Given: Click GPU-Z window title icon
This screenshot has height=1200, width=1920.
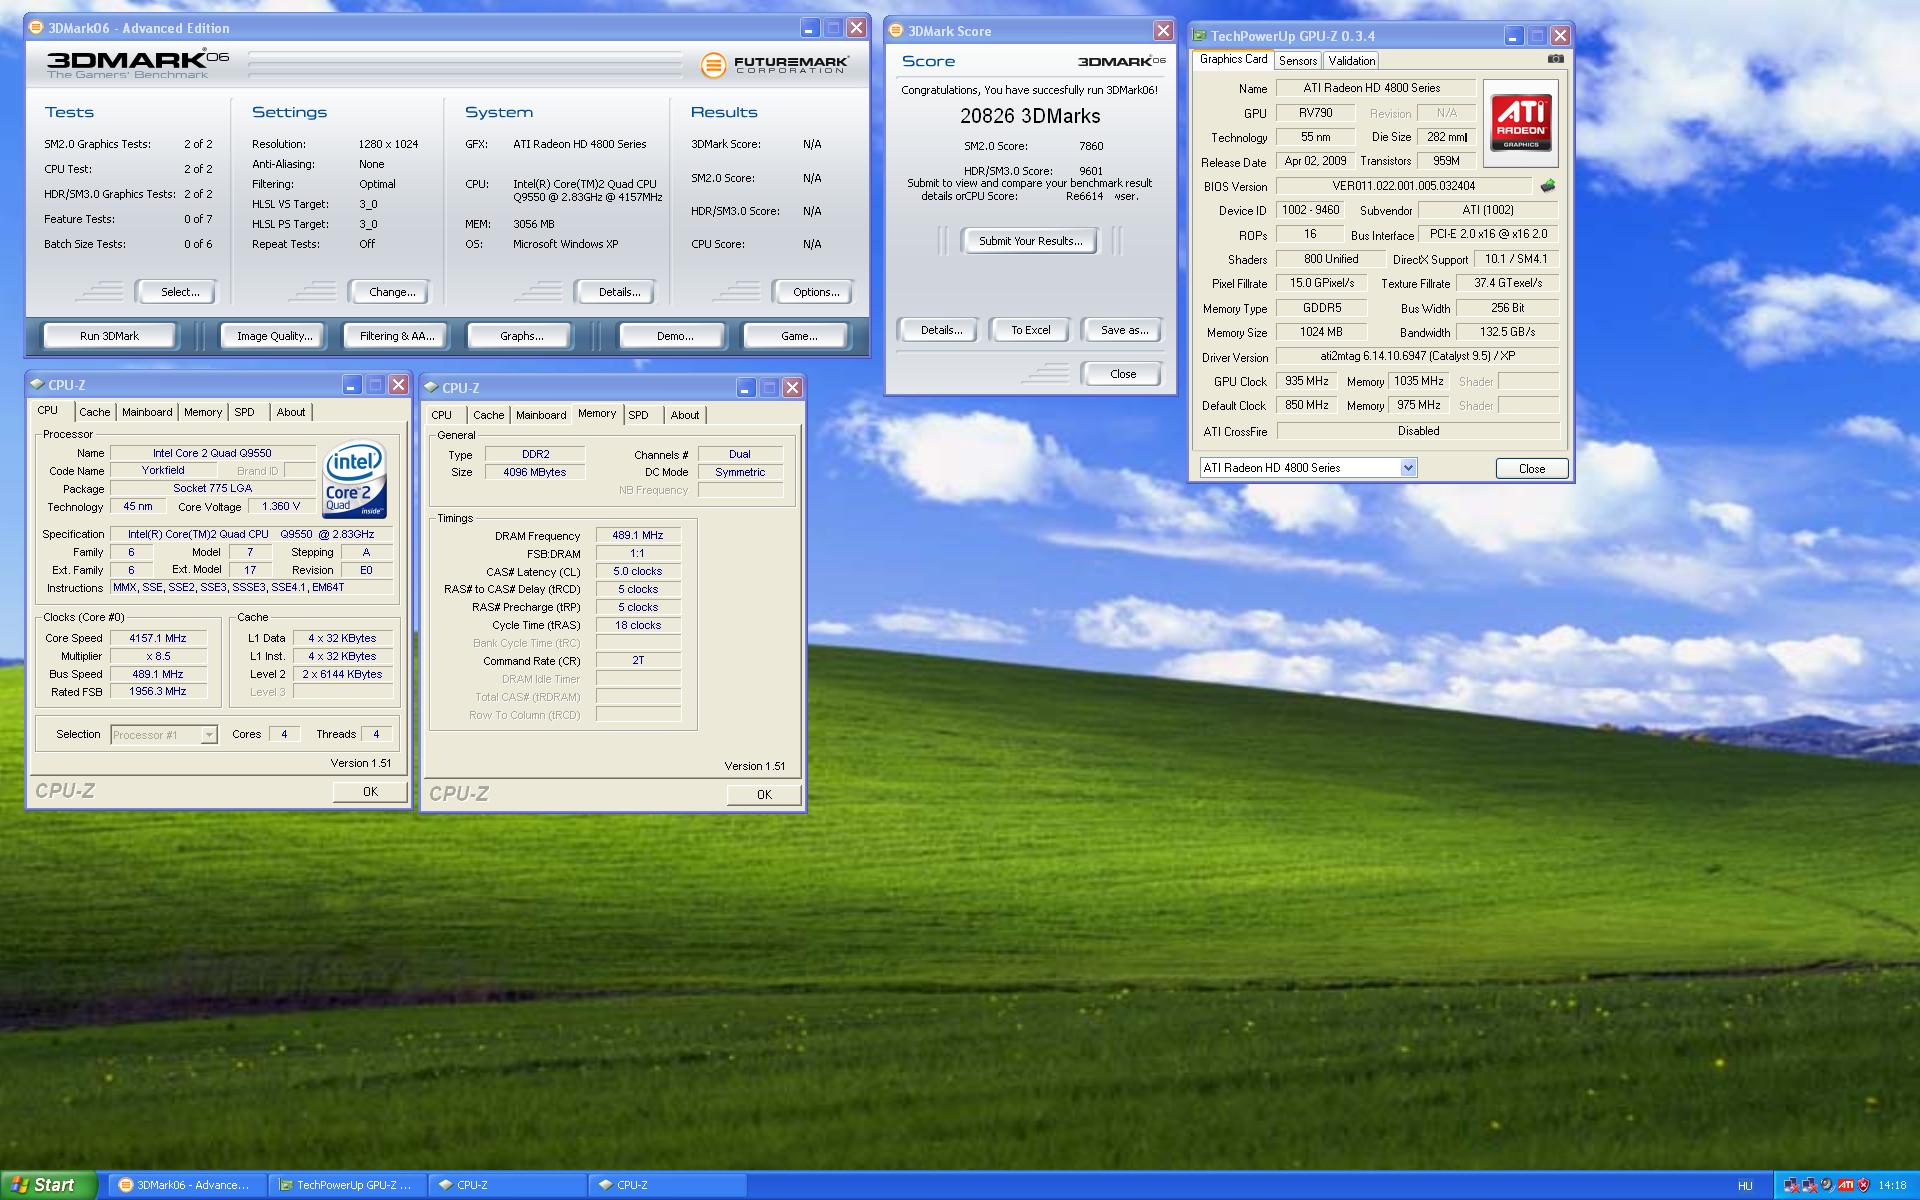Looking at the screenshot, I should 1199,36.
